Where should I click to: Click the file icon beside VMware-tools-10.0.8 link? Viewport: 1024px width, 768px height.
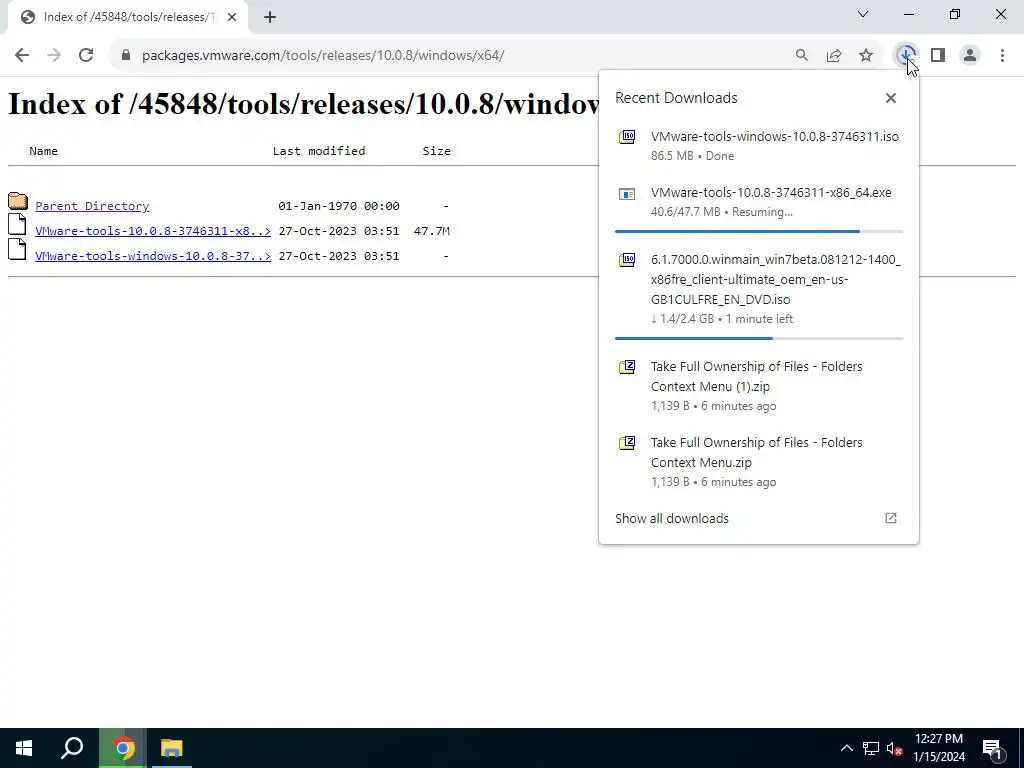click(x=18, y=225)
